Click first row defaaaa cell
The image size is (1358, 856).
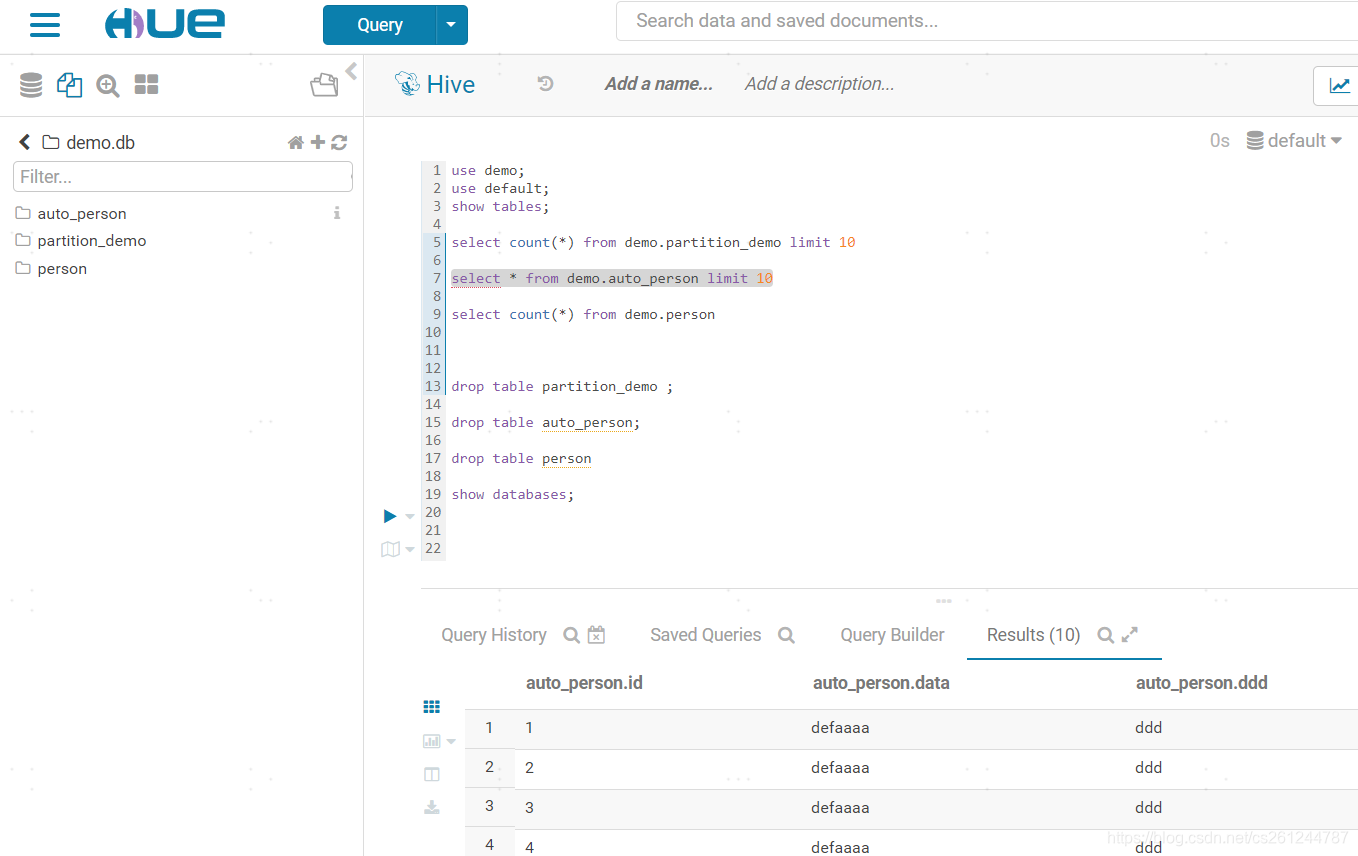pyautogui.click(x=840, y=728)
